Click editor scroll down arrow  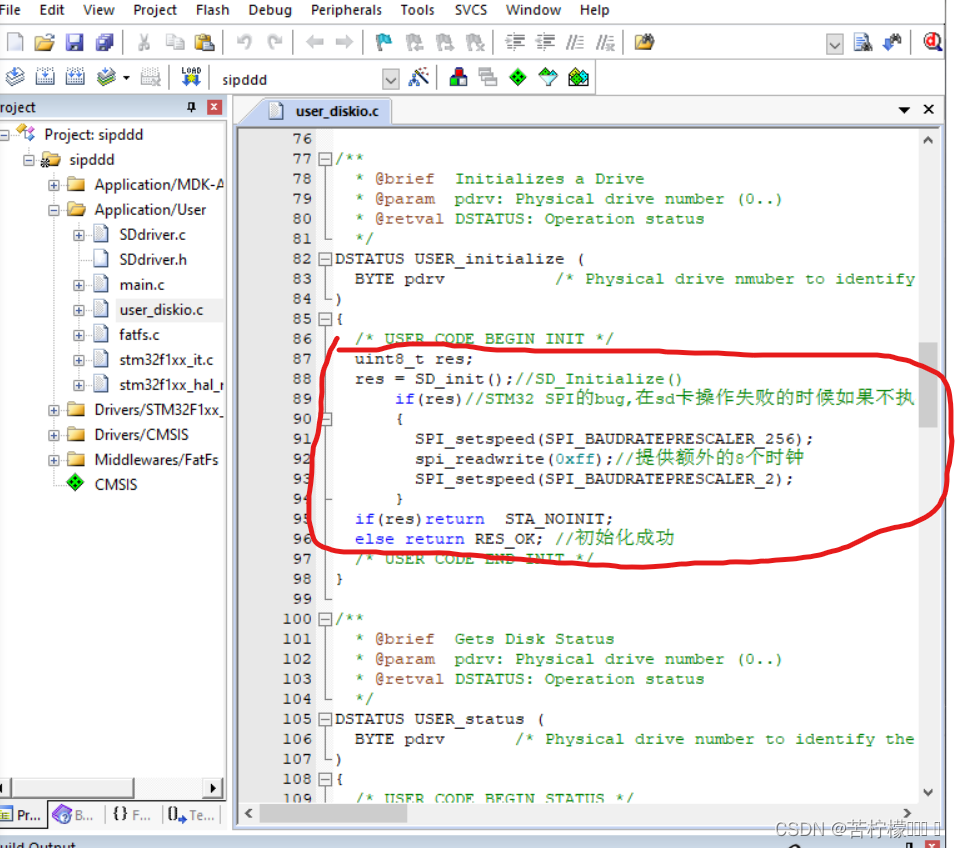tap(928, 793)
